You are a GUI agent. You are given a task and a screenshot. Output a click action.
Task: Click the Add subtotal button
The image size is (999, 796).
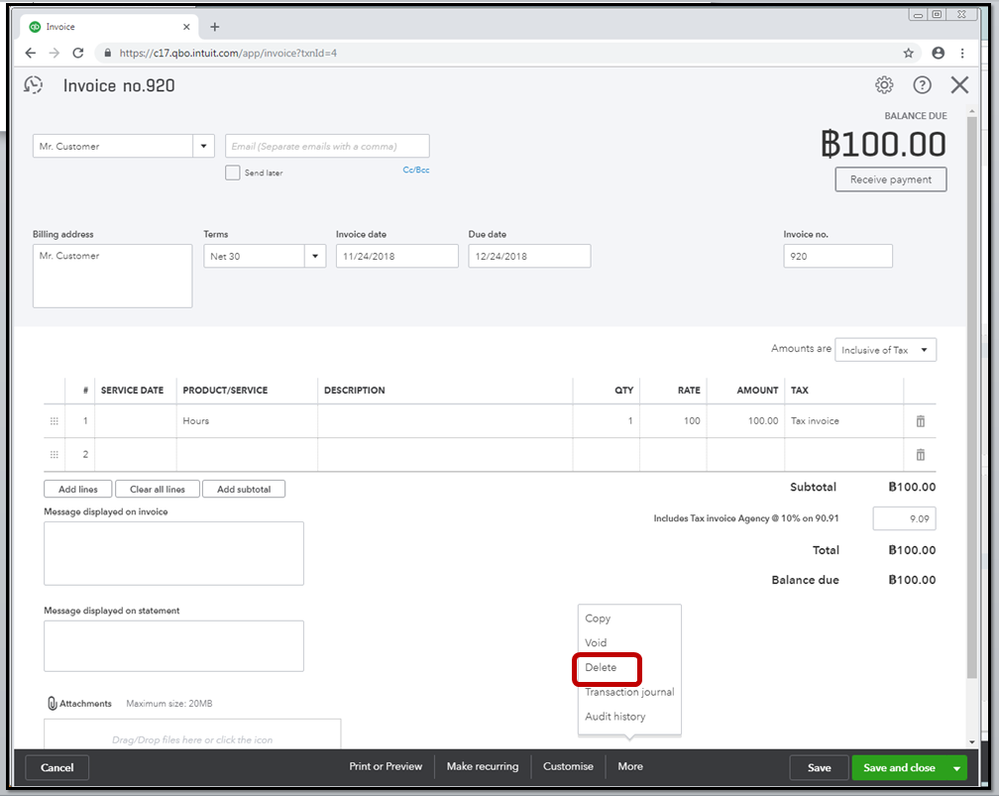point(243,489)
